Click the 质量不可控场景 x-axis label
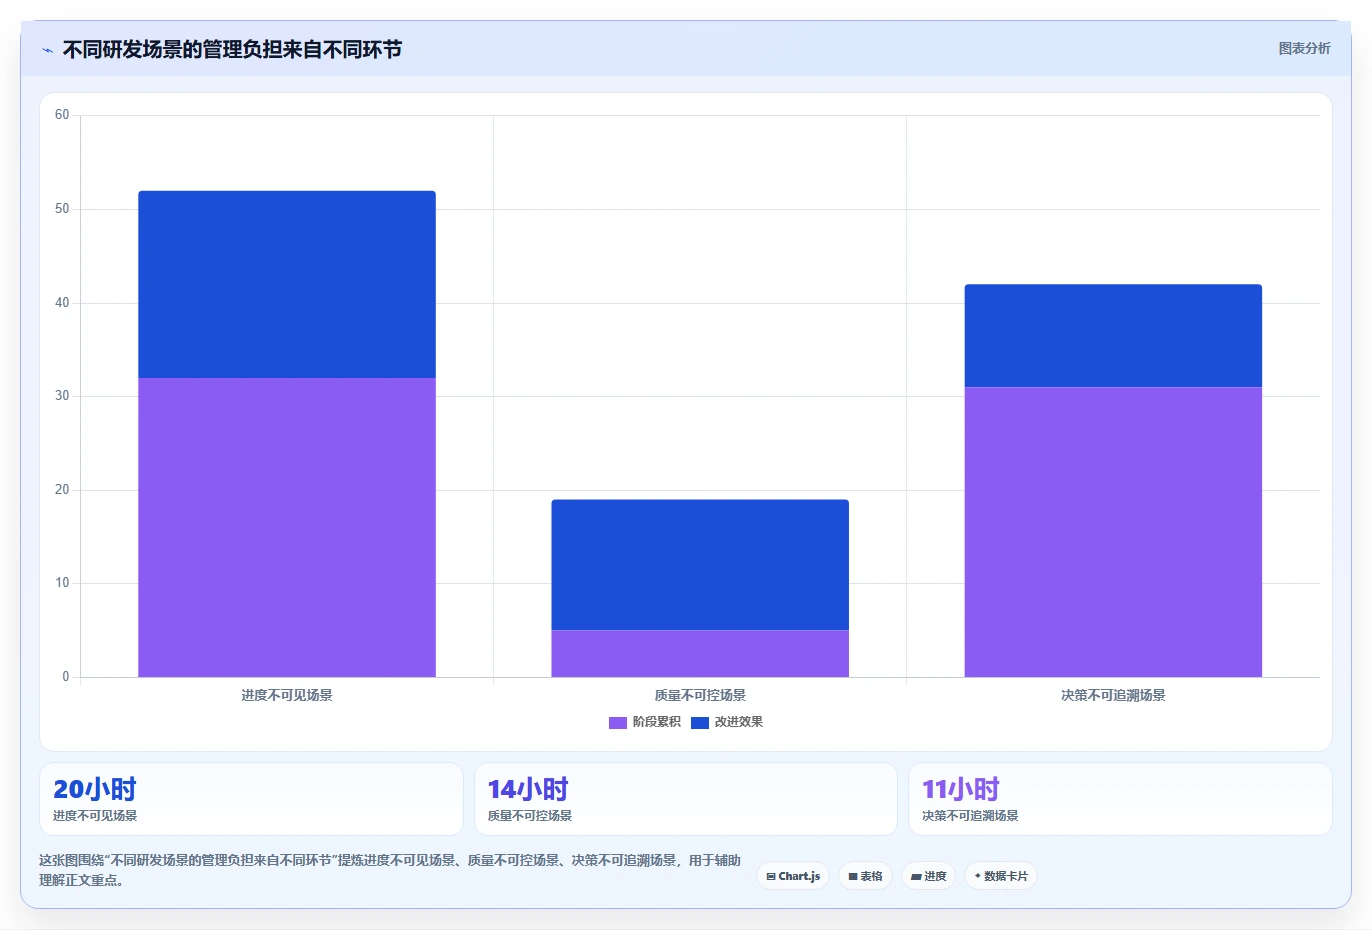Viewport: 1372px width, 930px height. click(x=700, y=695)
